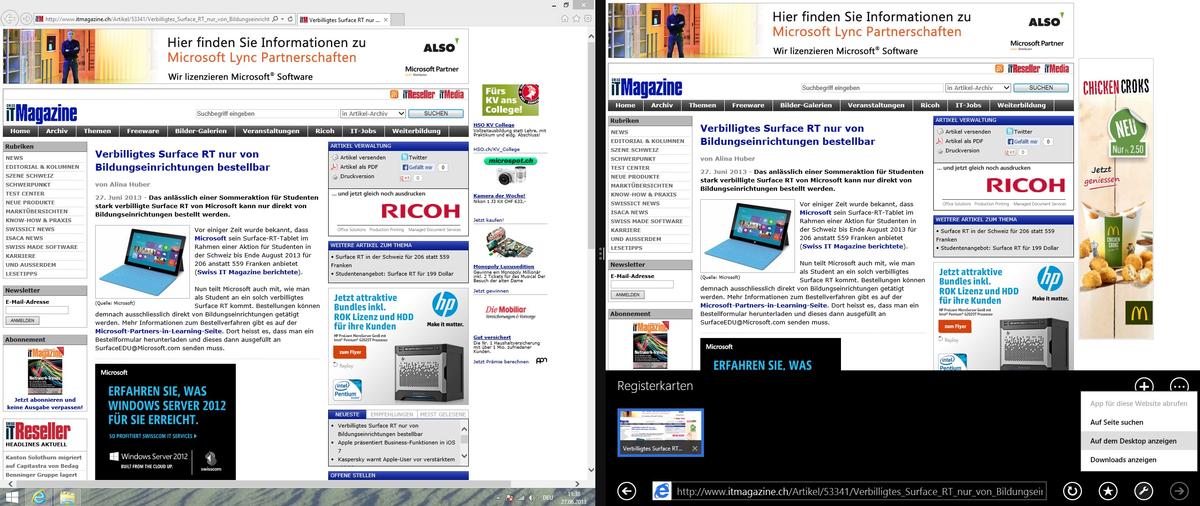Click Google +1 button on left page
1200x506 pixels.
[405, 177]
